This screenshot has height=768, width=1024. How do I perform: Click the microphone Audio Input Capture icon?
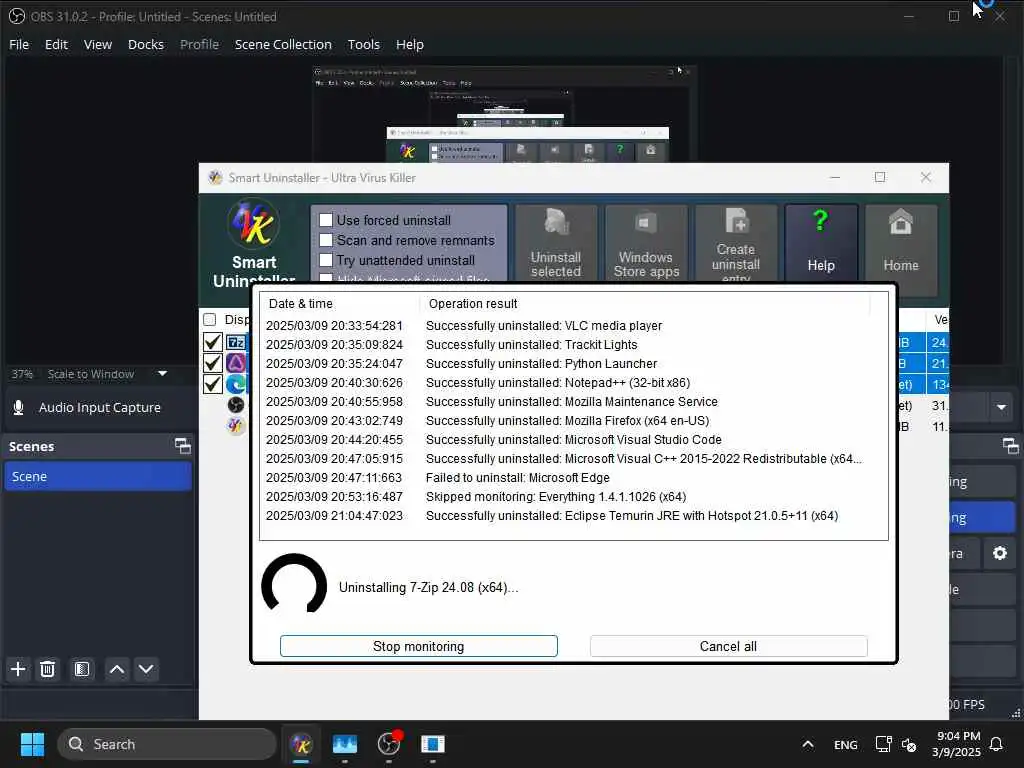(x=18, y=407)
